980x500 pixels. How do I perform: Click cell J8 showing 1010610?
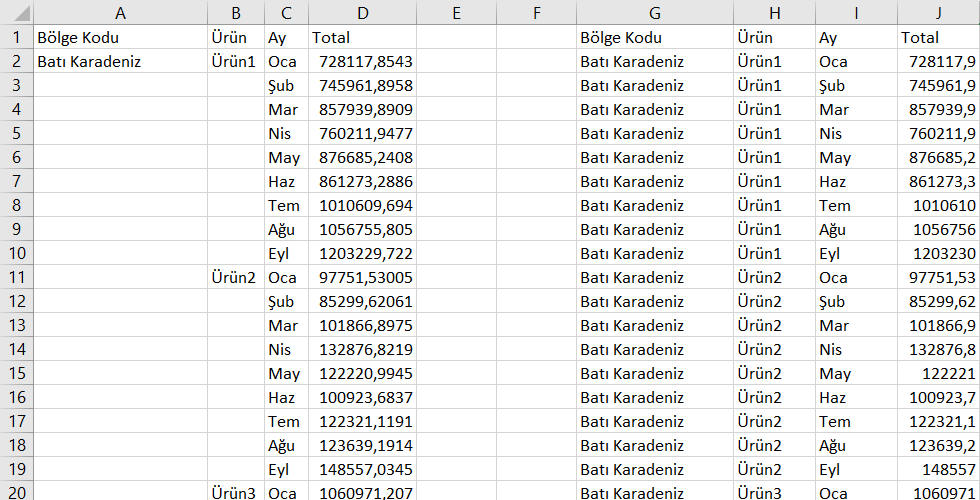click(x=939, y=205)
